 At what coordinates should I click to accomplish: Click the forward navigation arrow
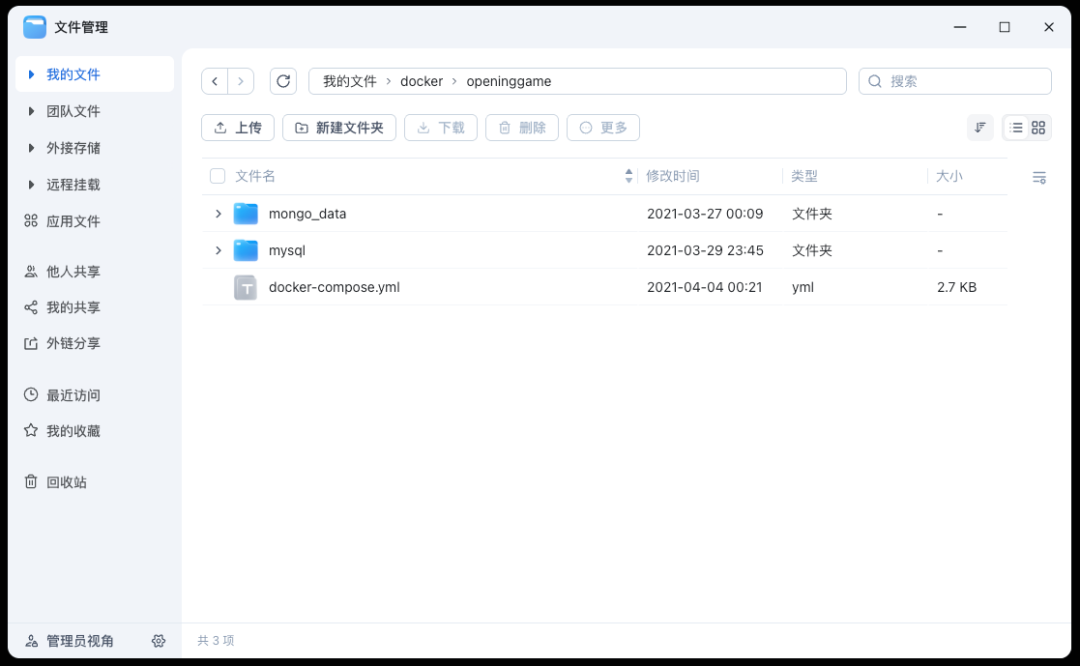tap(240, 81)
